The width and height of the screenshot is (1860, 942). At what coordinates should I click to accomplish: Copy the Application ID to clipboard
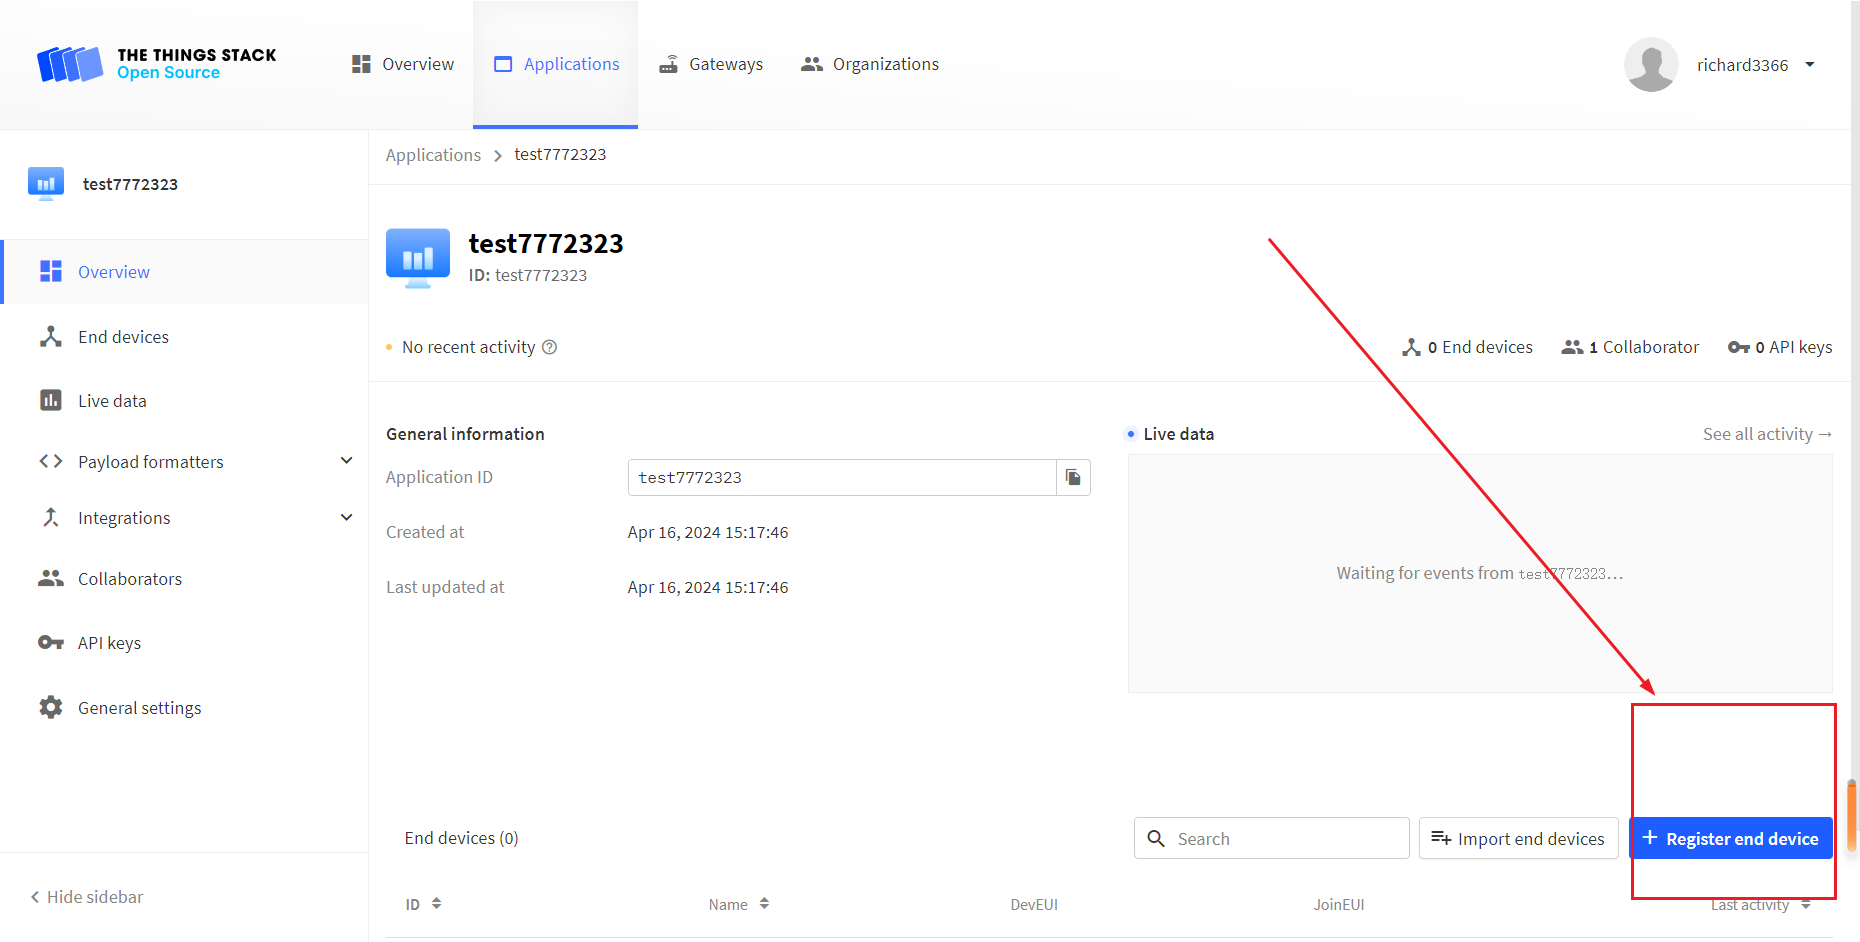[x=1073, y=477]
